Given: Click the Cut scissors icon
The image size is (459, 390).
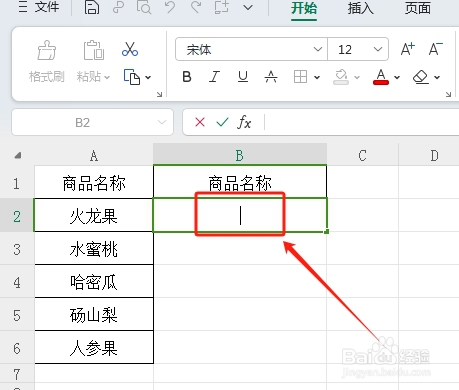Looking at the screenshot, I should click(130, 49).
